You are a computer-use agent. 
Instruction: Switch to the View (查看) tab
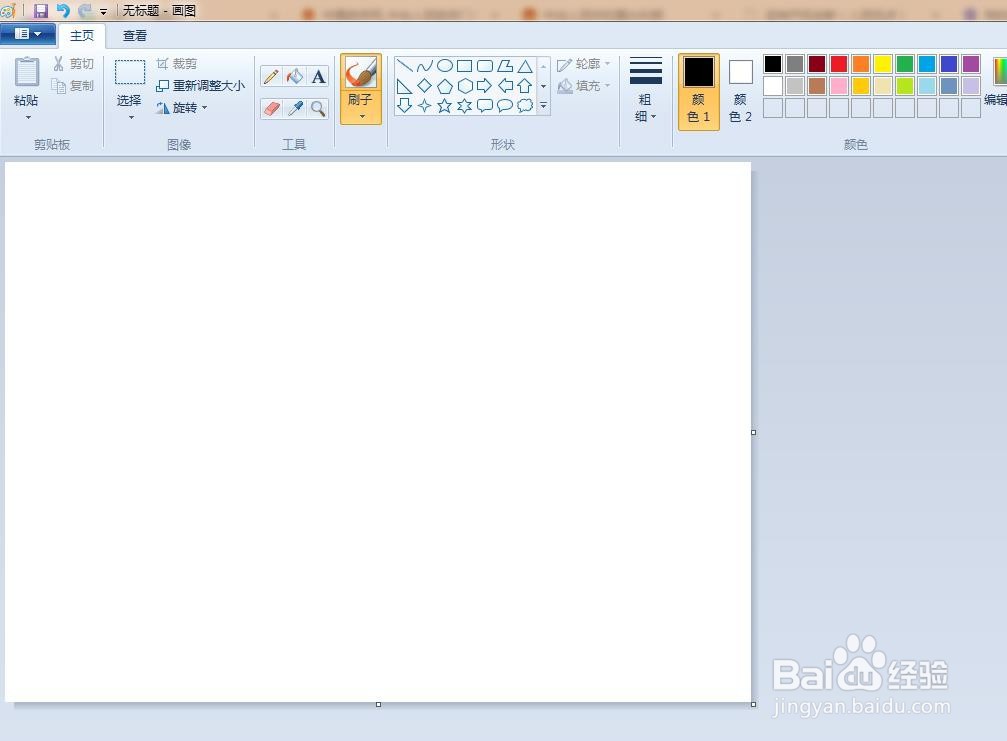pos(135,36)
